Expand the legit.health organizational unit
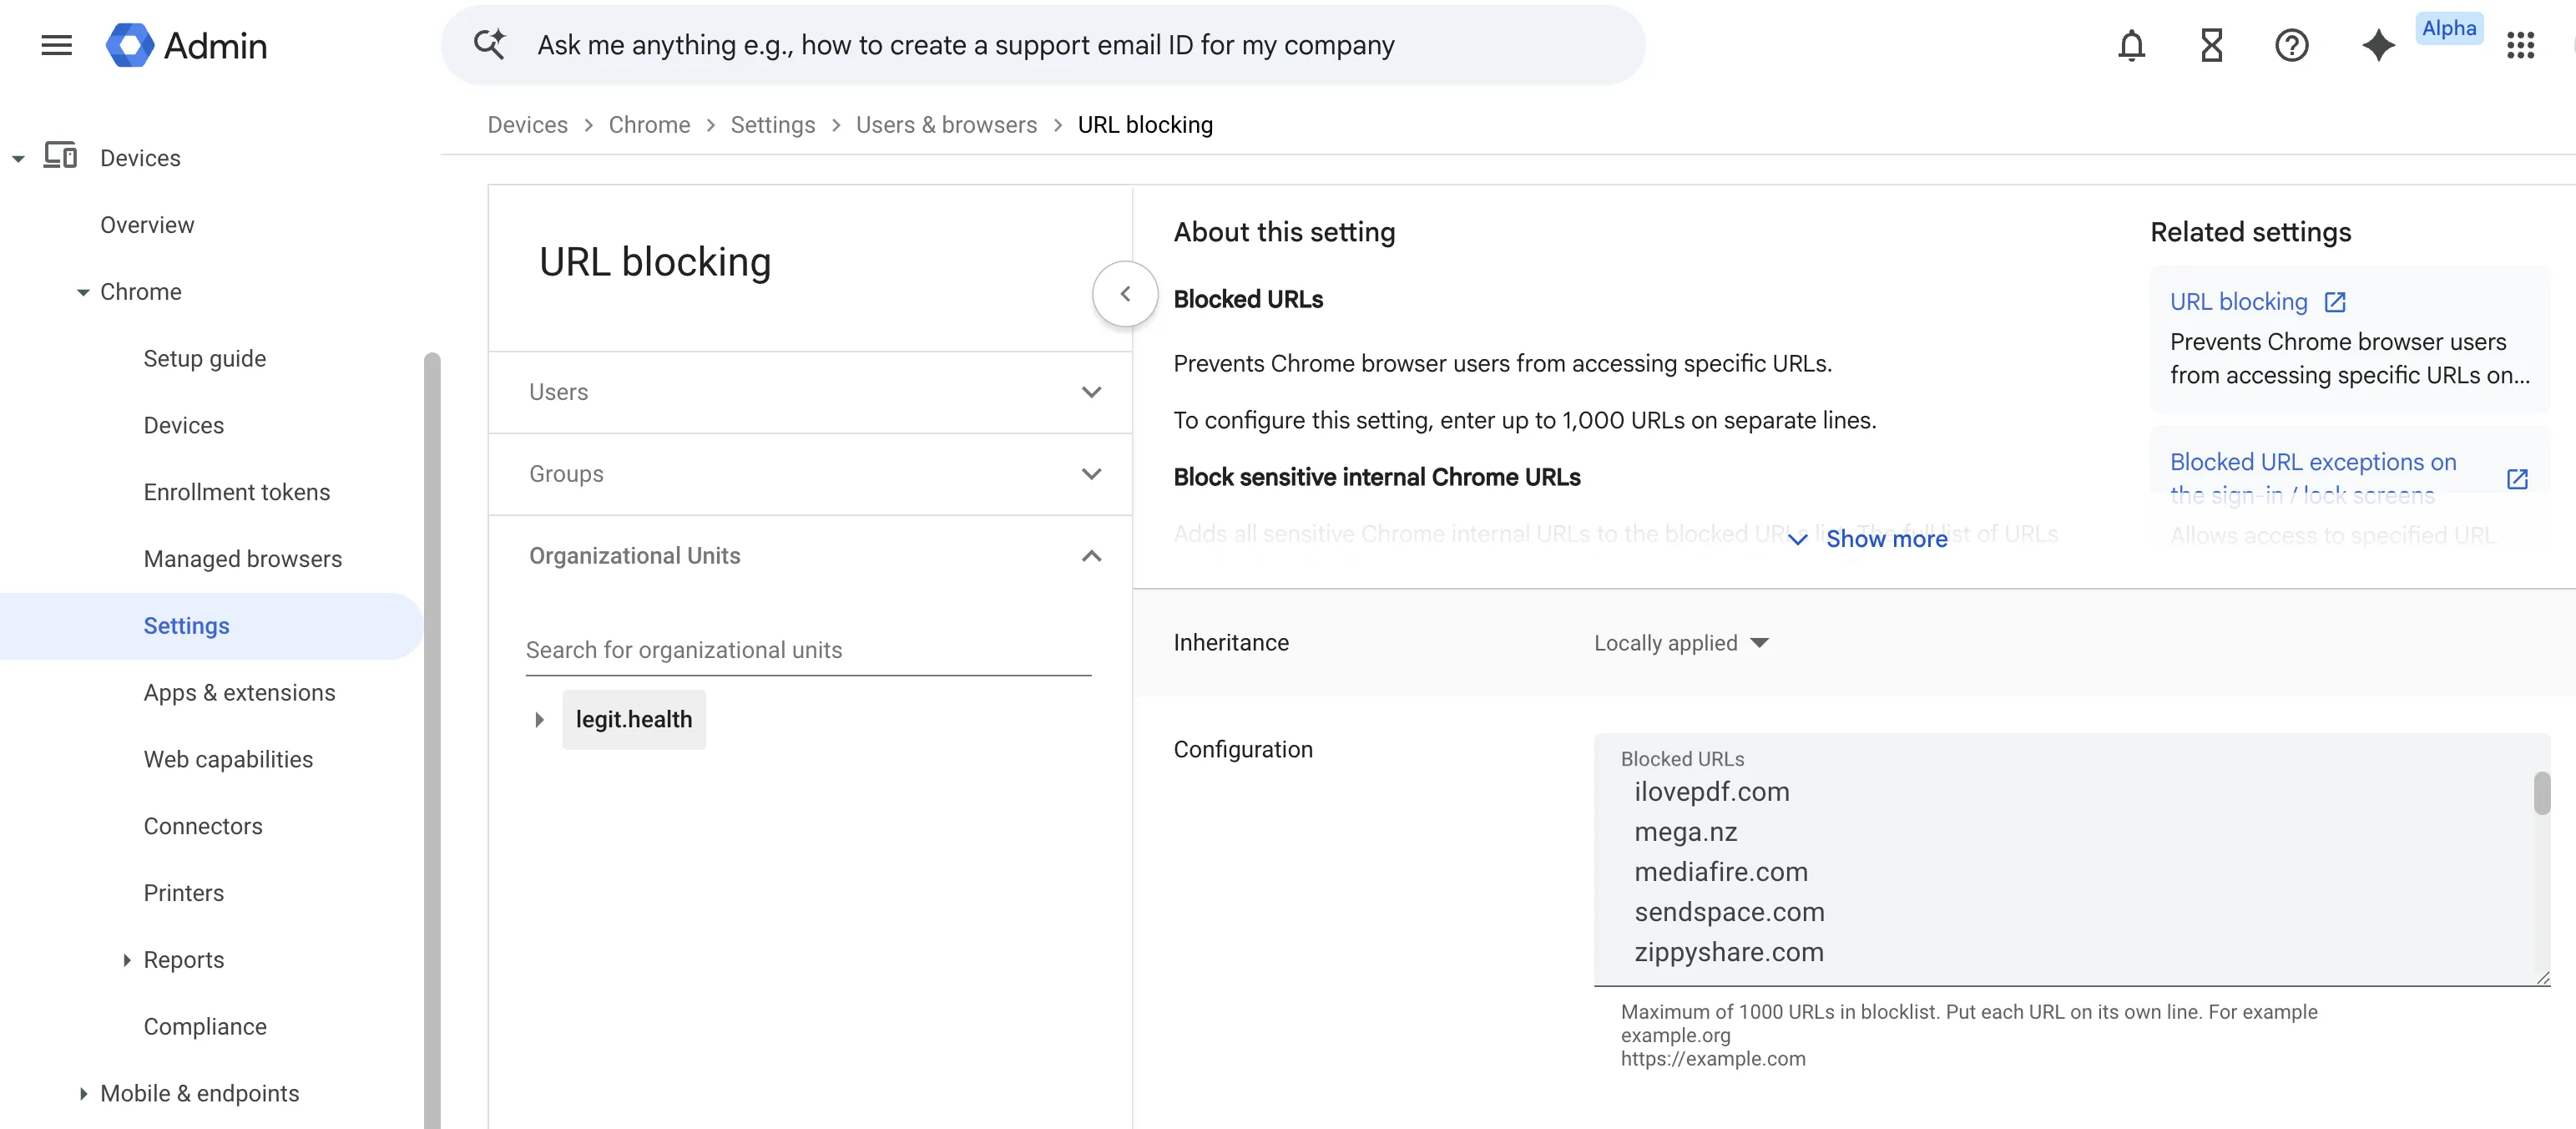The width and height of the screenshot is (2576, 1129). [540, 719]
